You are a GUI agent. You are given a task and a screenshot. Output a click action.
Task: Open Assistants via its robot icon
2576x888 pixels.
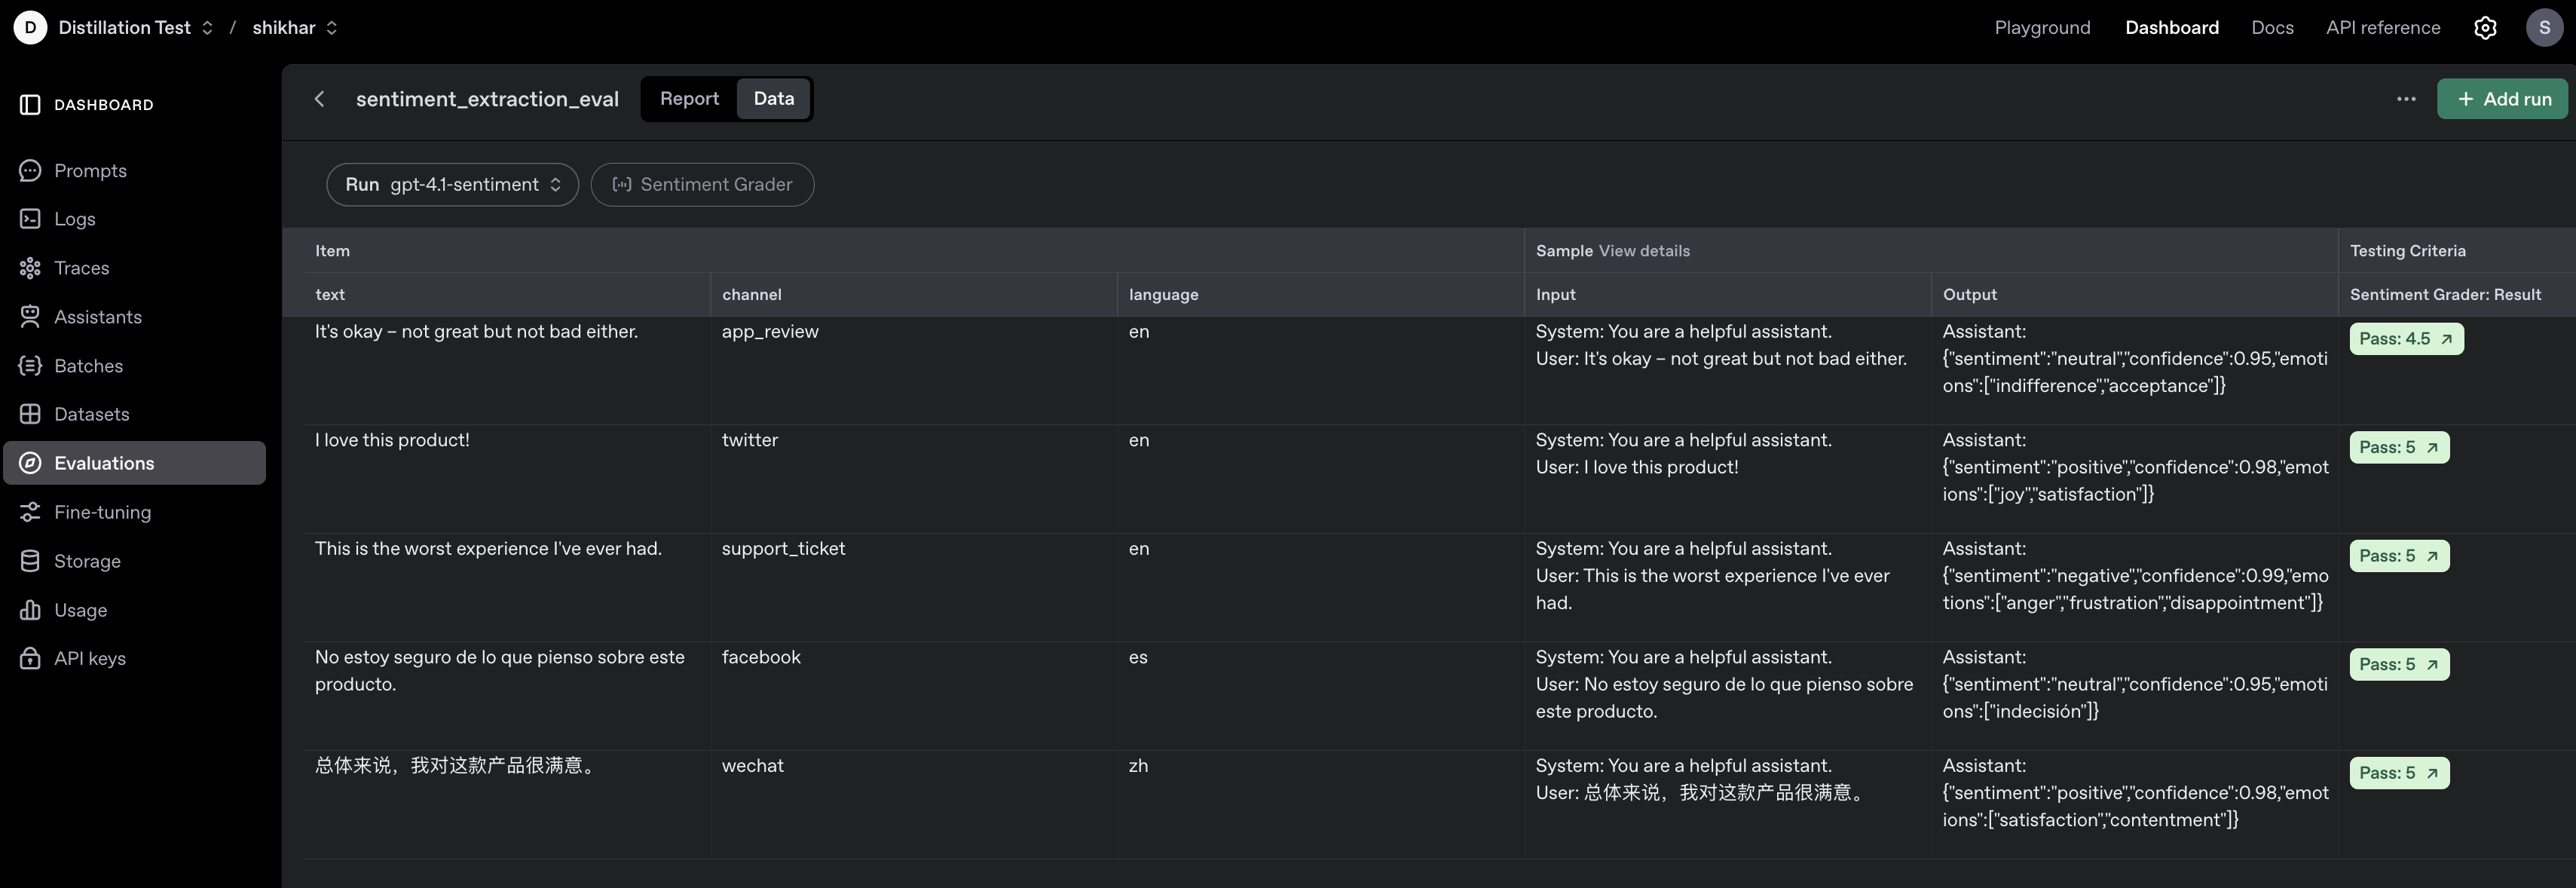tap(30, 317)
